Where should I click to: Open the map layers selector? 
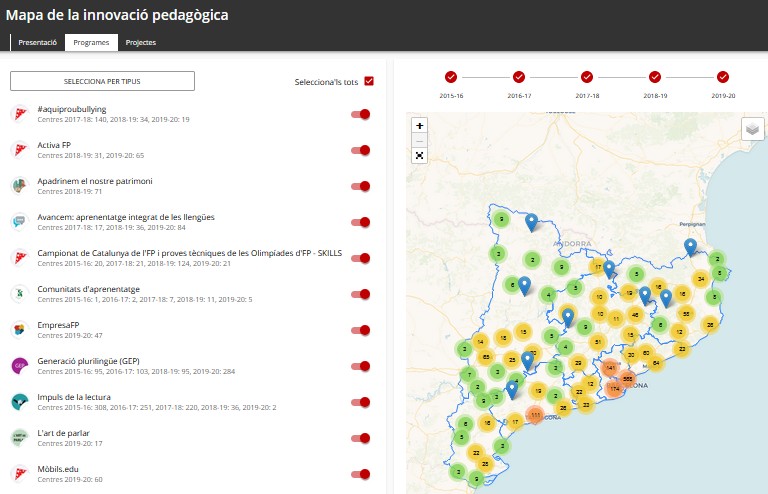pyautogui.click(x=753, y=129)
